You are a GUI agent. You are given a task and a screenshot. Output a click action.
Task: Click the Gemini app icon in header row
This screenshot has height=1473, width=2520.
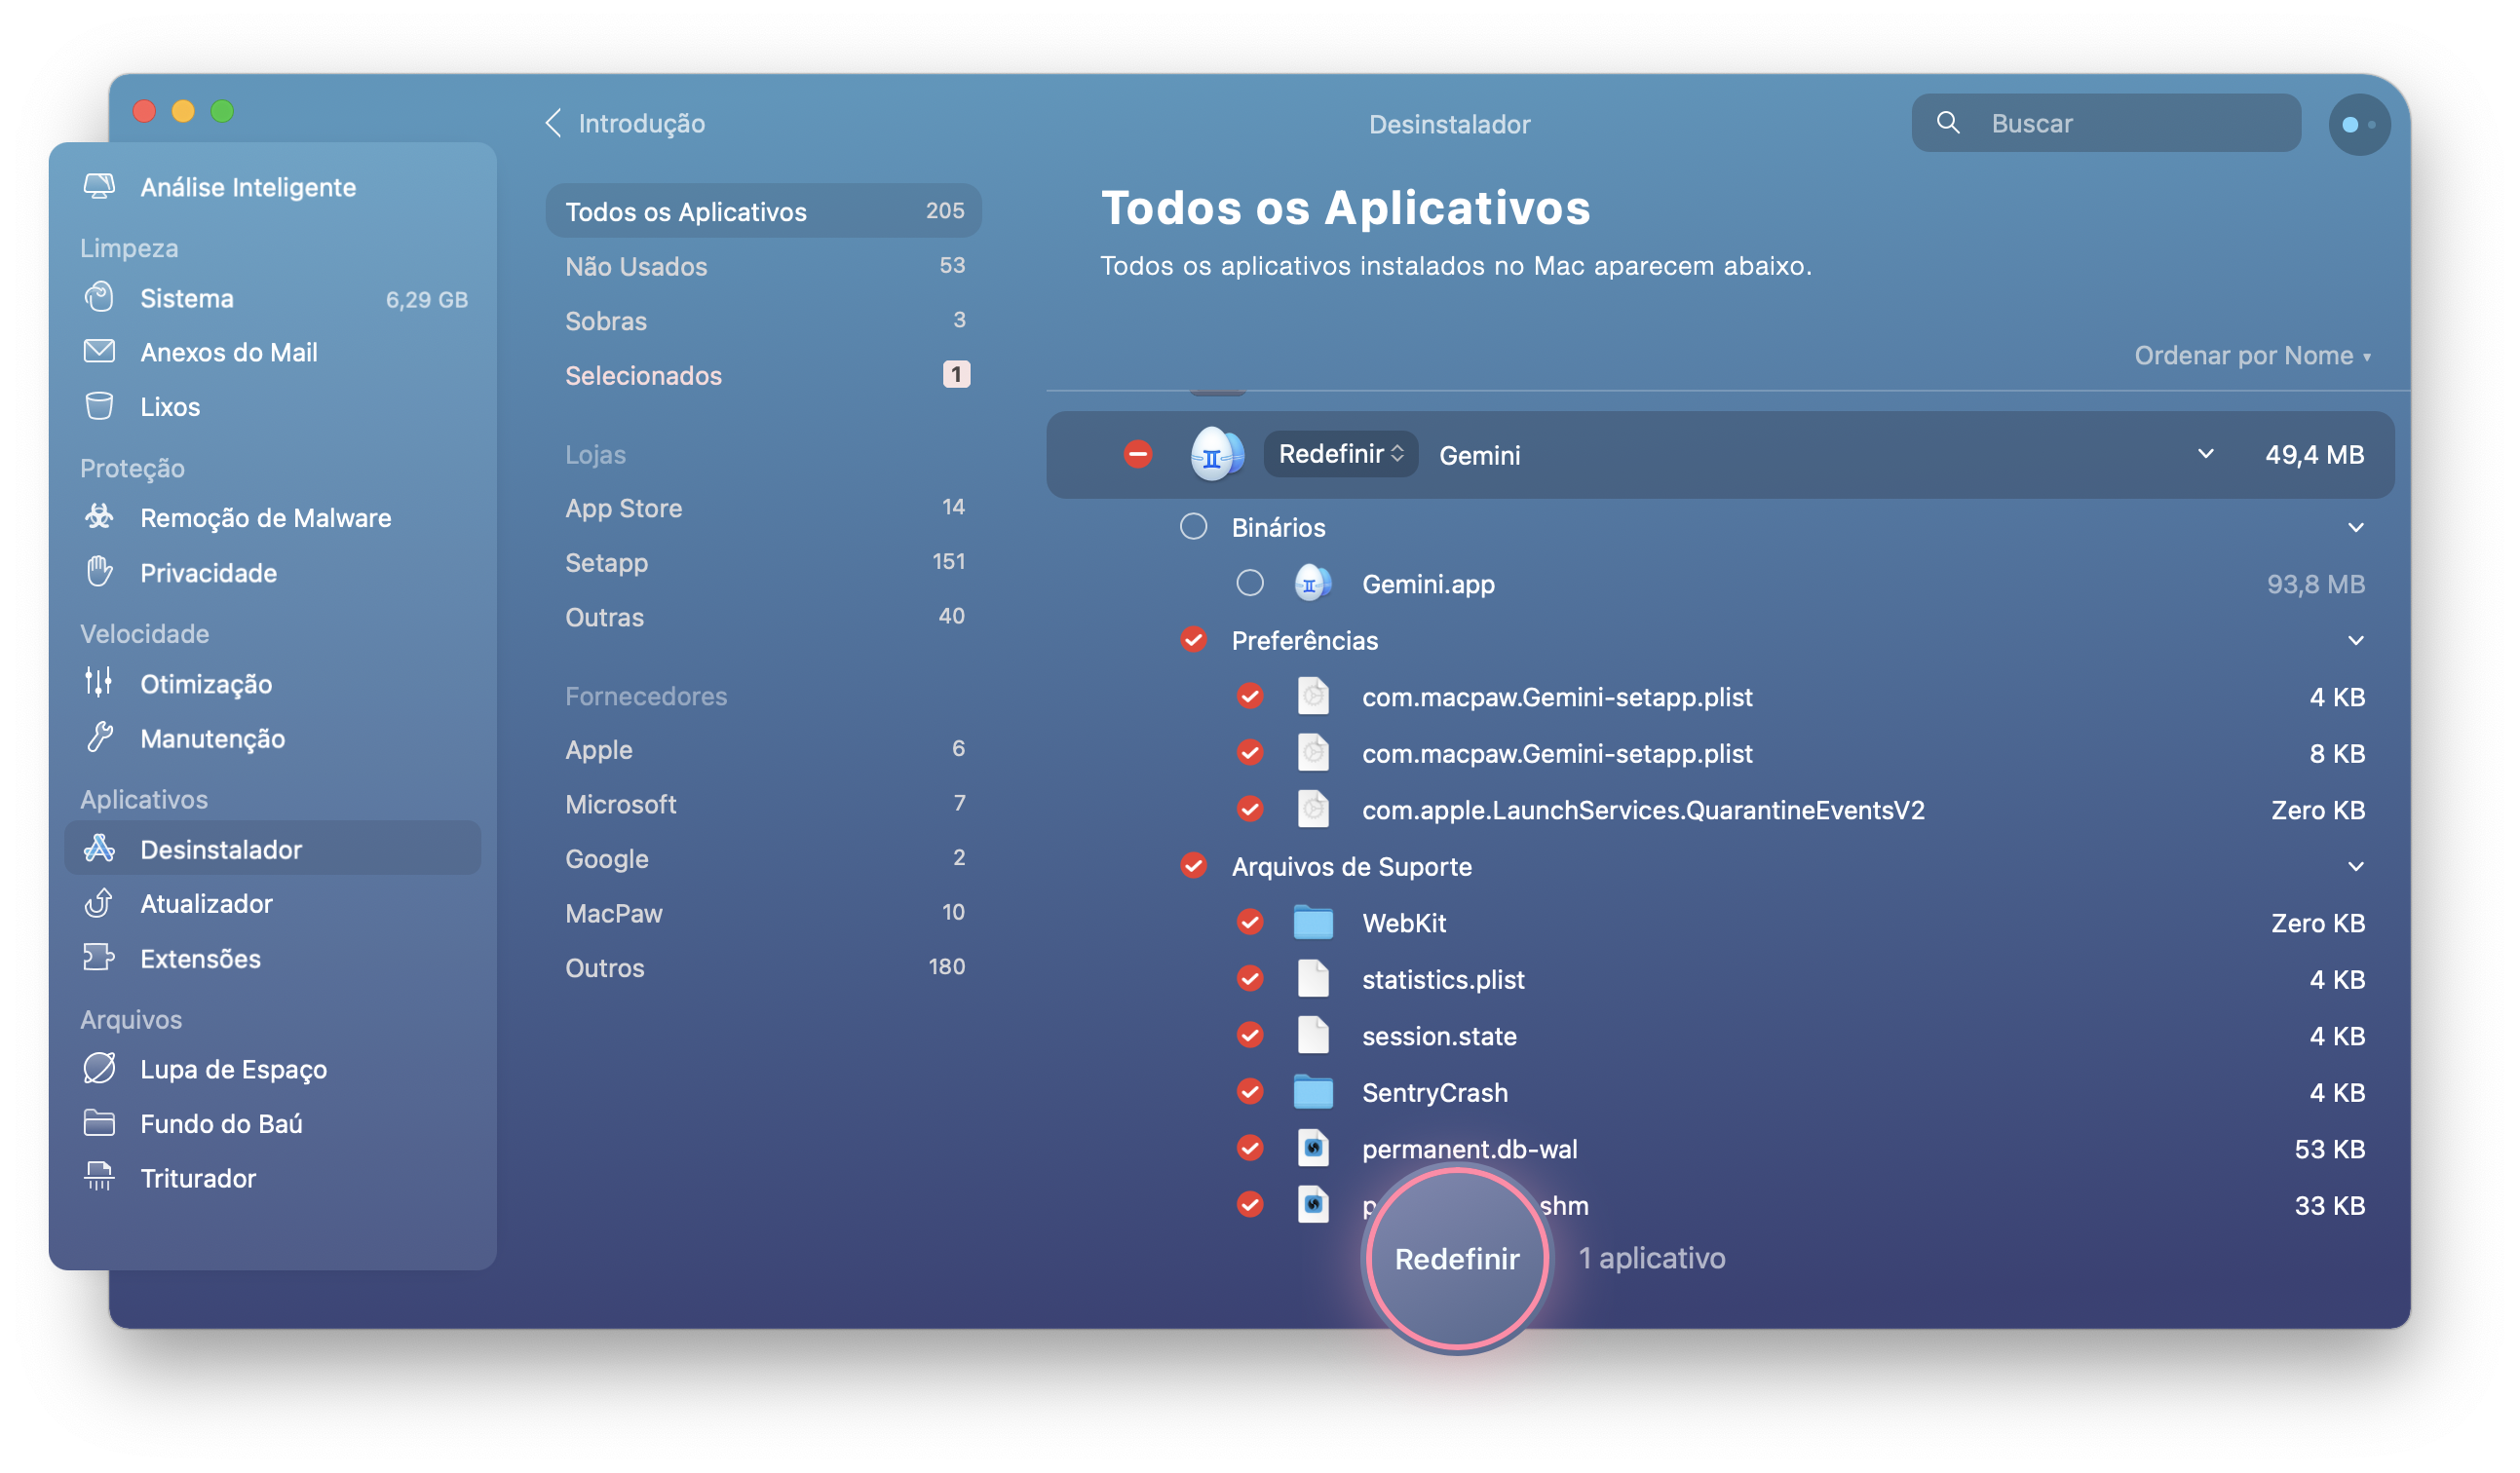pos(1216,455)
